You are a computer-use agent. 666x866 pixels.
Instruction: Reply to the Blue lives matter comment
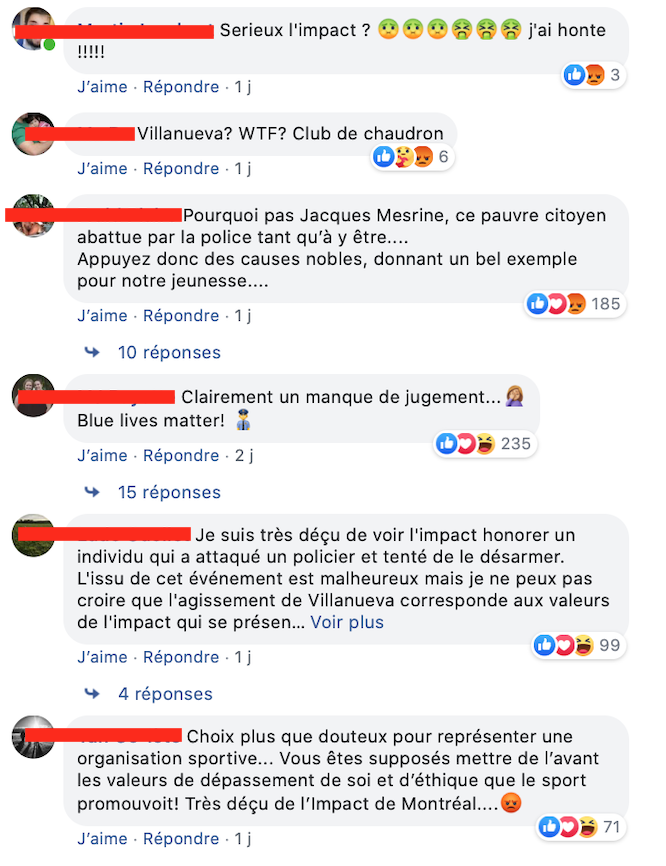tap(181, 455)
